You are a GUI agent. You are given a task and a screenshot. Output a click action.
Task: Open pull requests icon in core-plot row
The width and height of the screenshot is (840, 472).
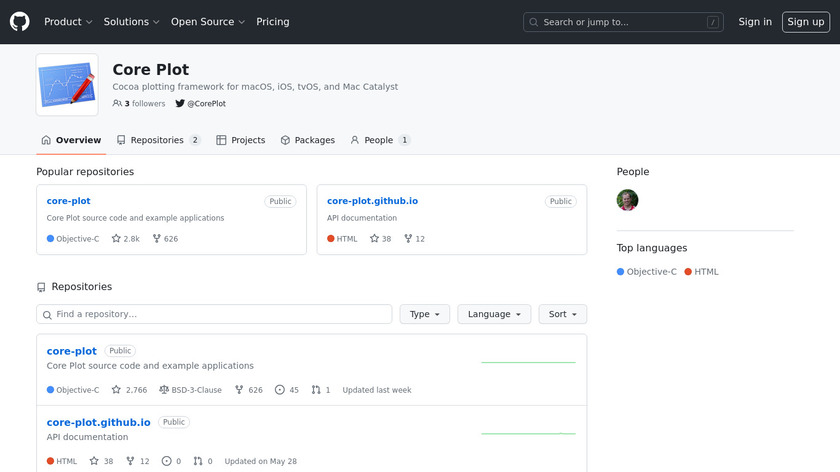click(x=316, y=390)
